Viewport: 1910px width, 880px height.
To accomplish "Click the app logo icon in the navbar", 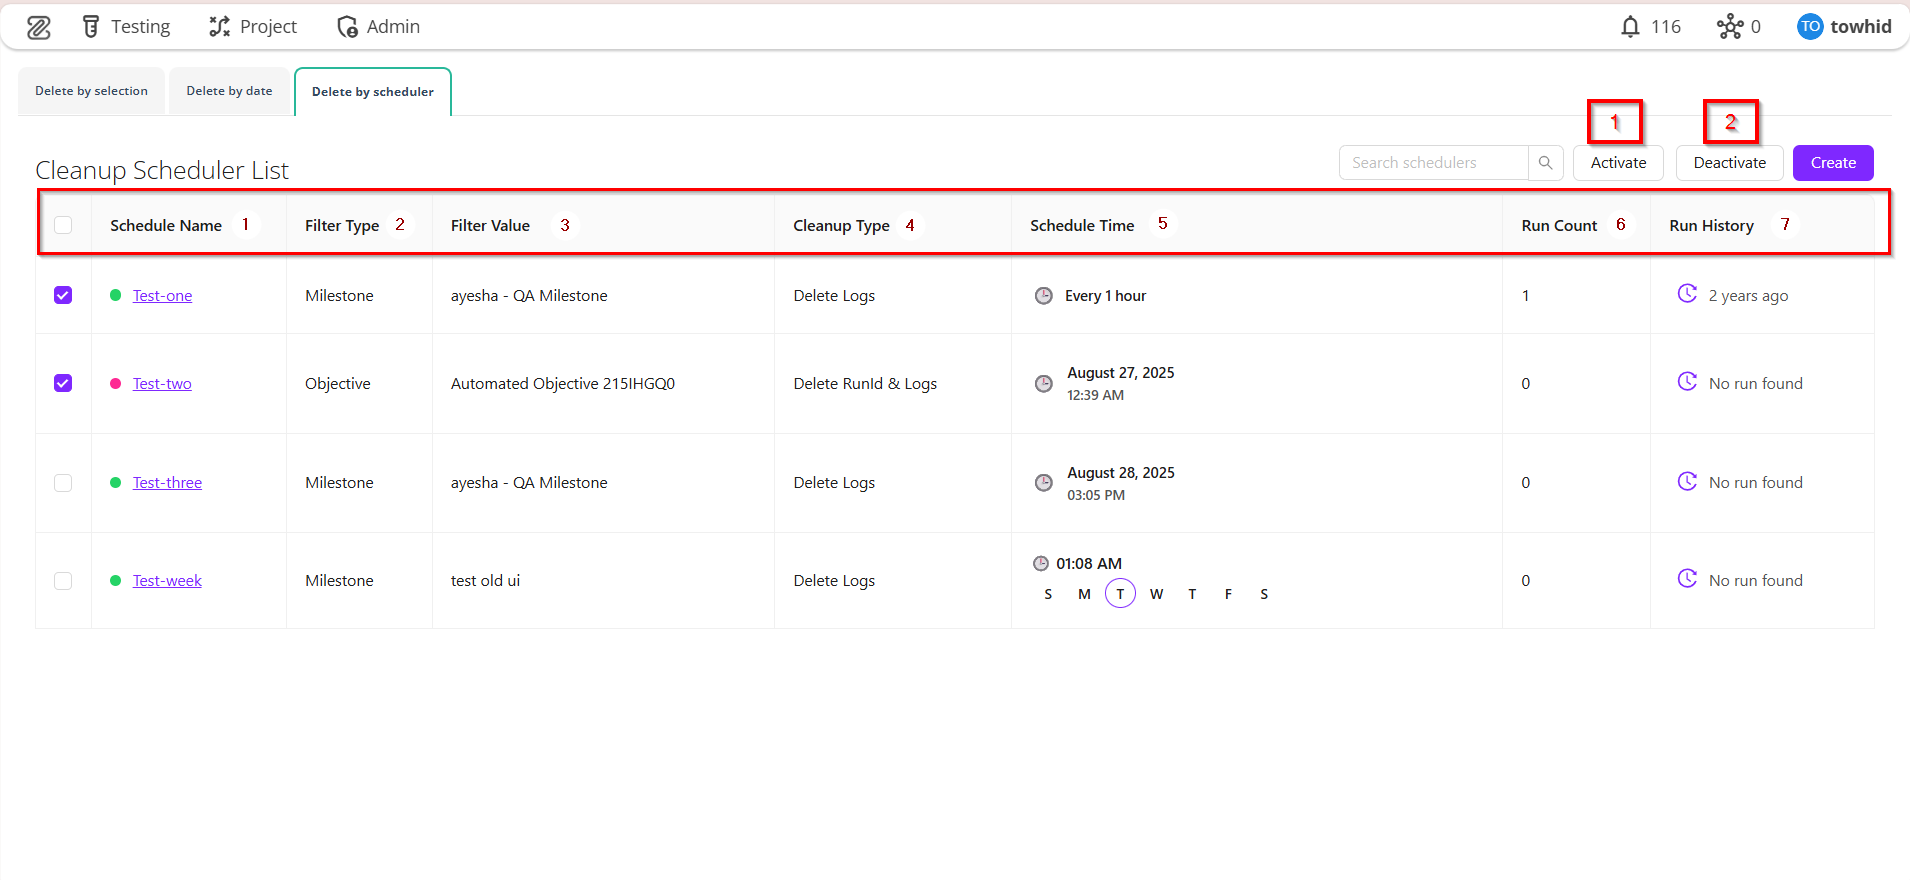I will (39, 27).
